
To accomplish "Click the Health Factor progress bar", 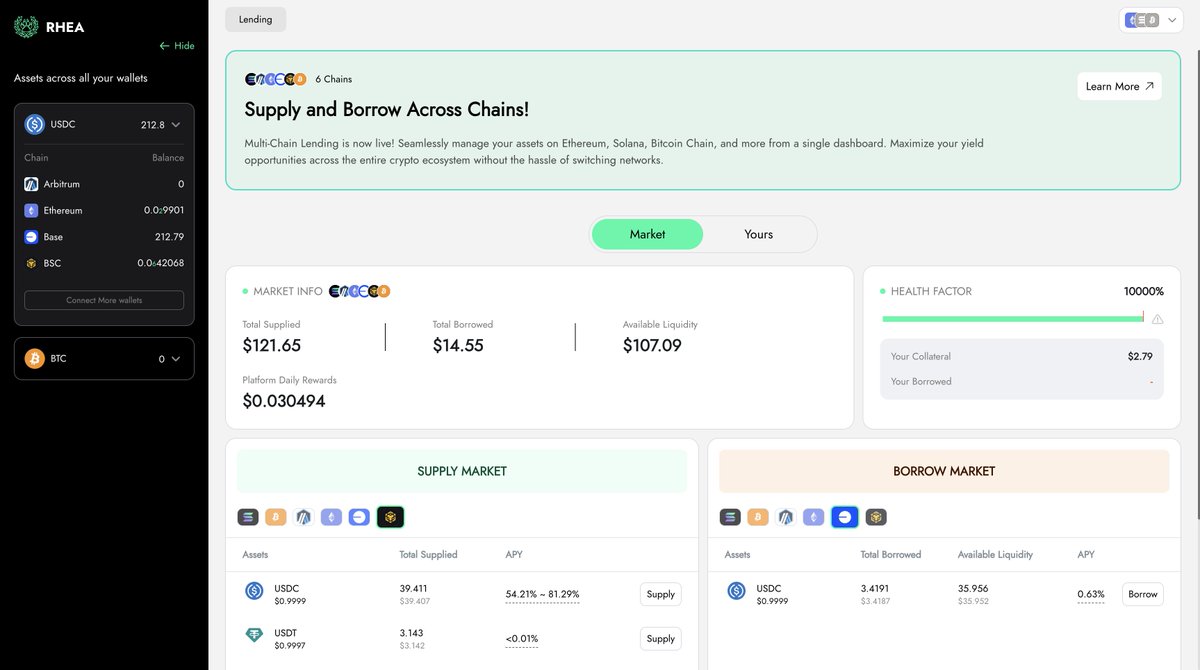I will click(x=1012, y=319).
